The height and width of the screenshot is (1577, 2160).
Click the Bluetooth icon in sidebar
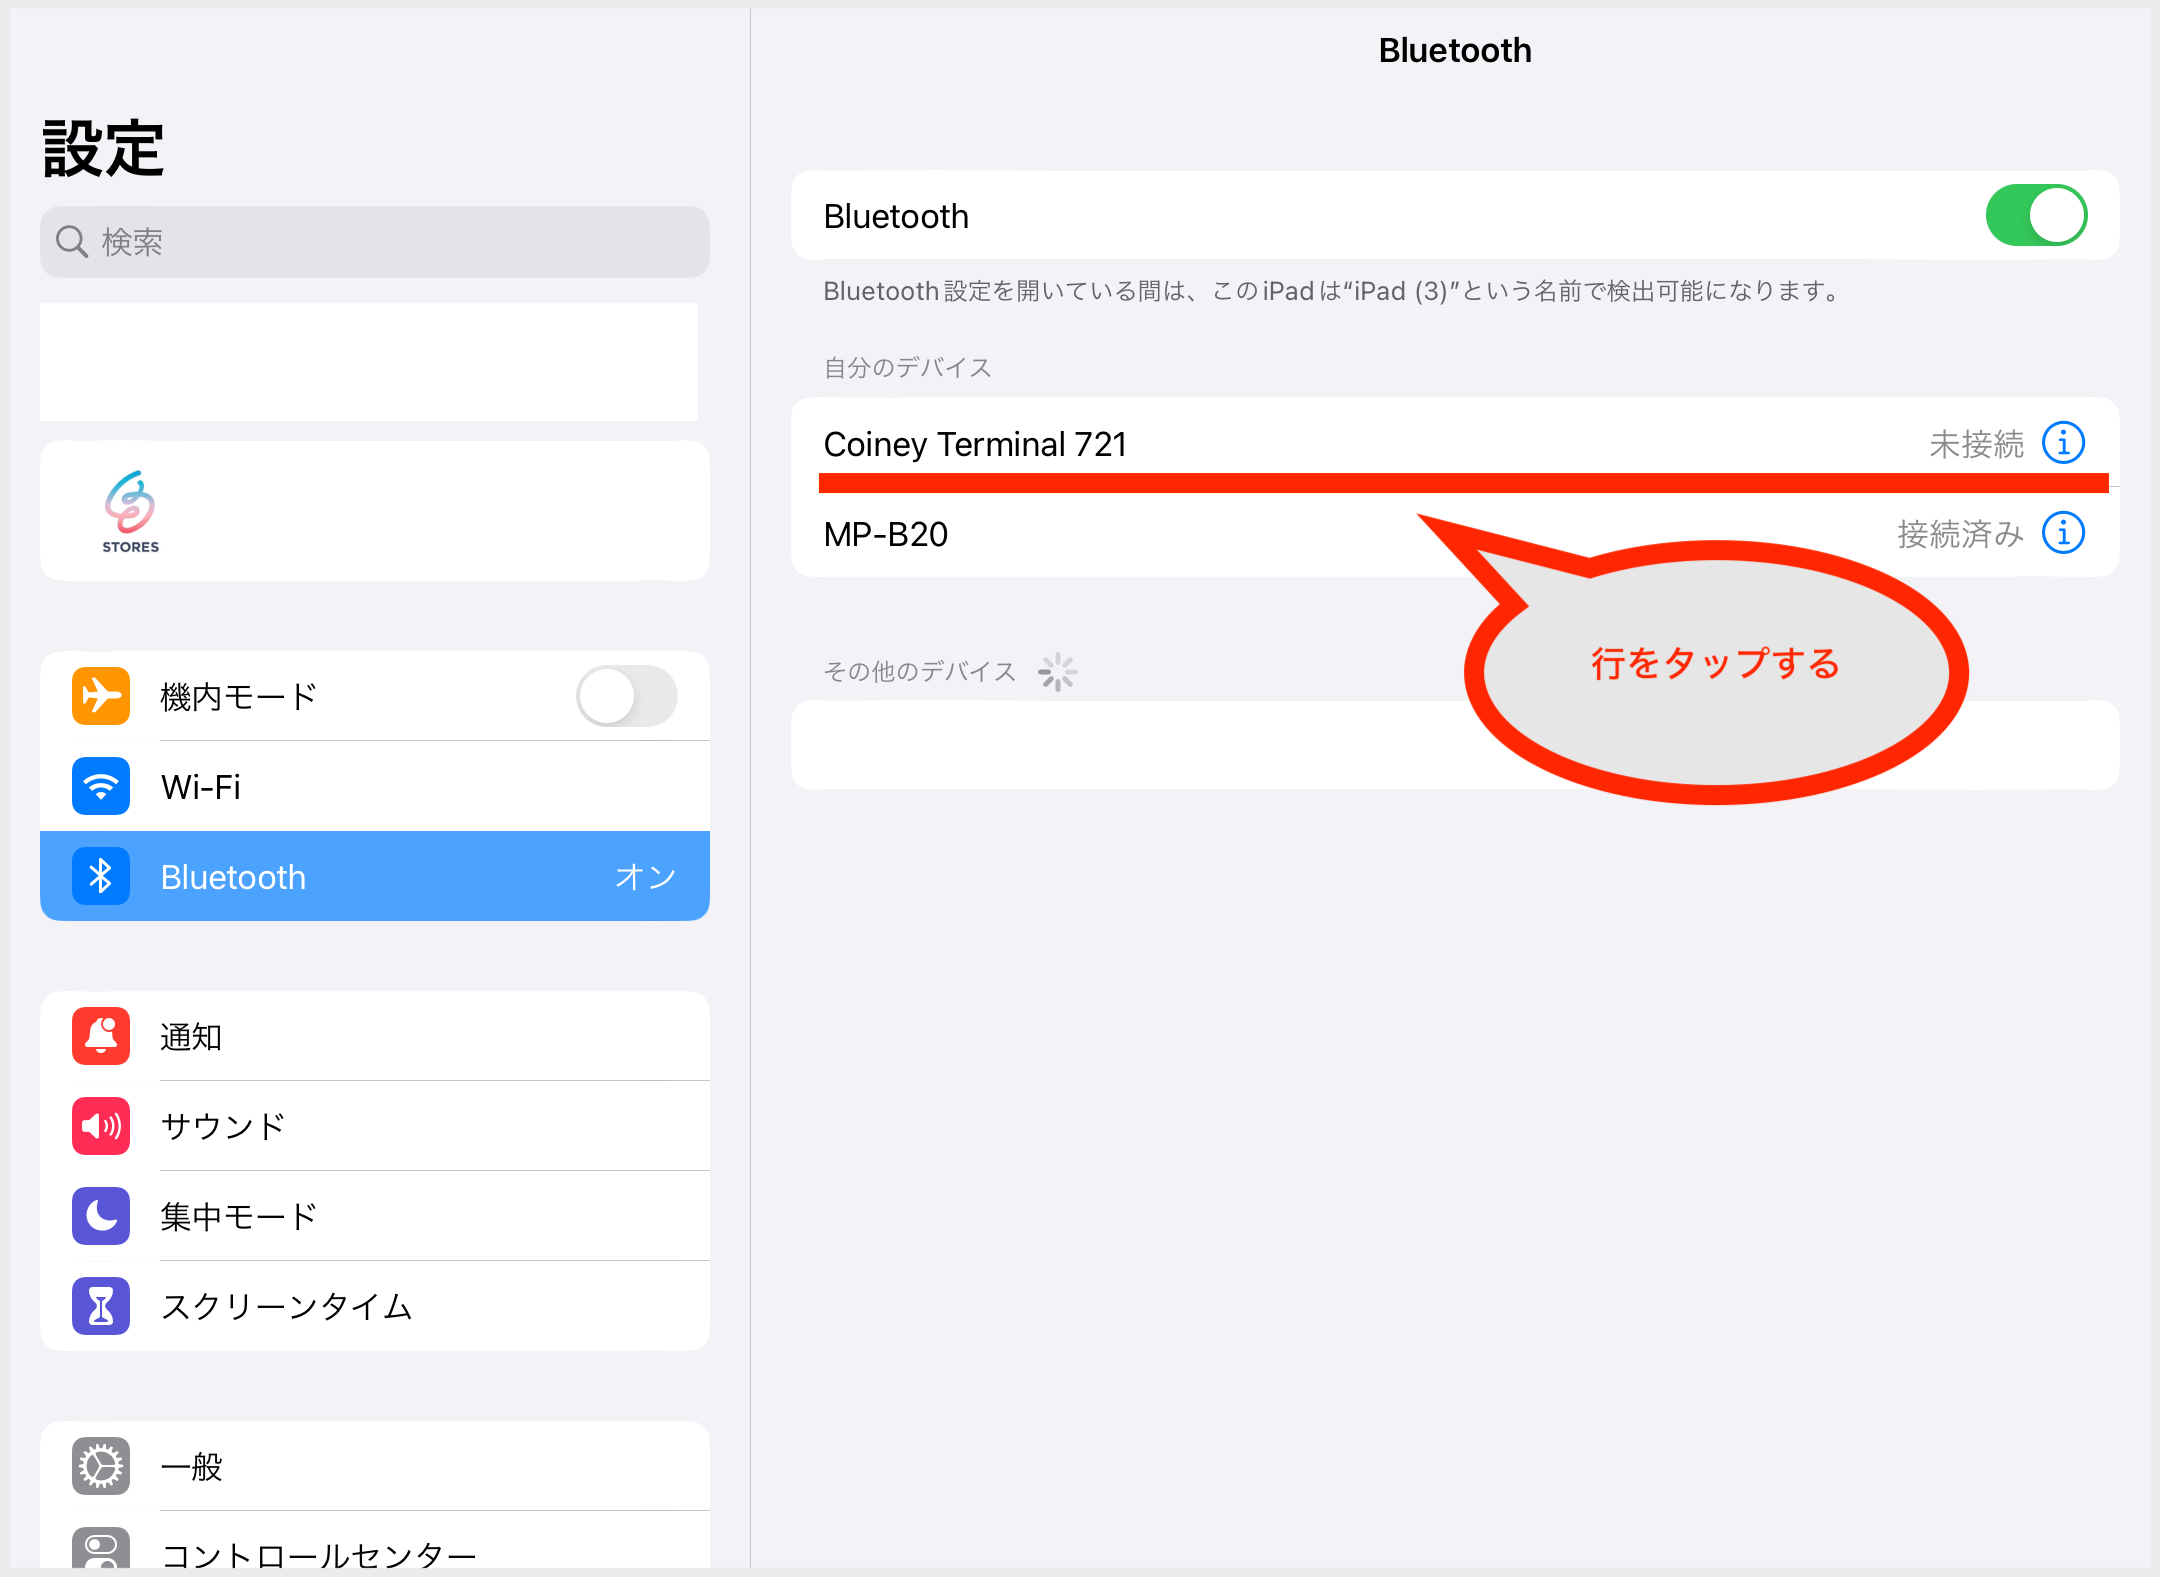(x=101, y=876)
